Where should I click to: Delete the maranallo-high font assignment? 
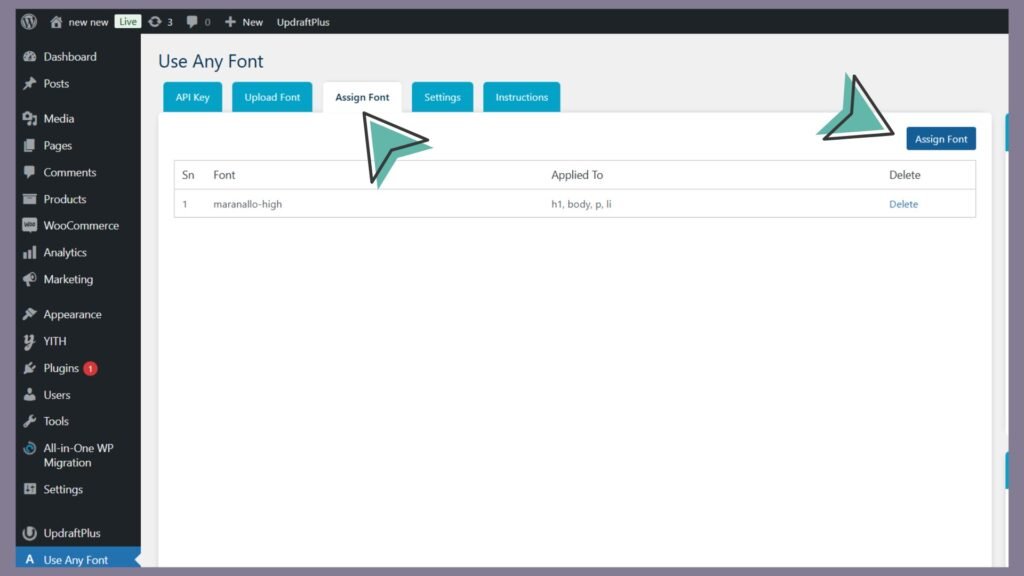(x=903, y=204)
